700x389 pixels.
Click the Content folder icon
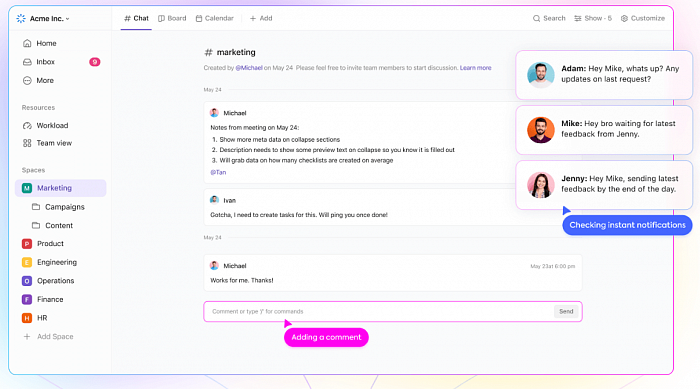click(x=36, y=226)
